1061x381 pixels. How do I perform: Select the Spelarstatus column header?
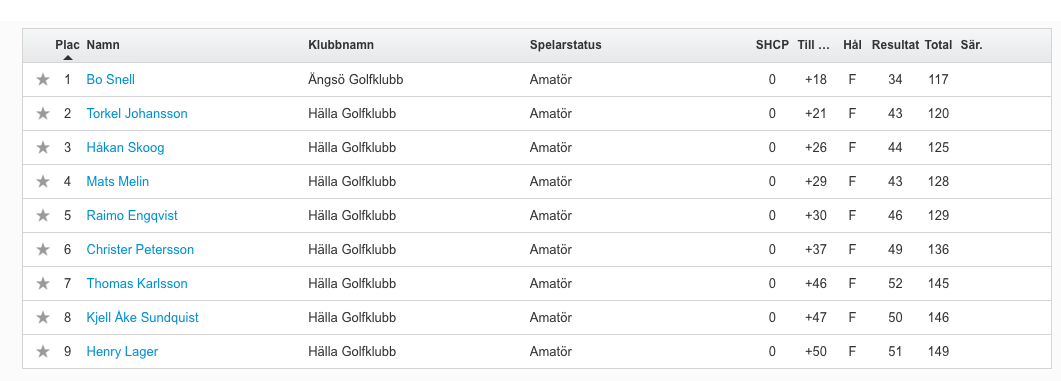[566, 45]
